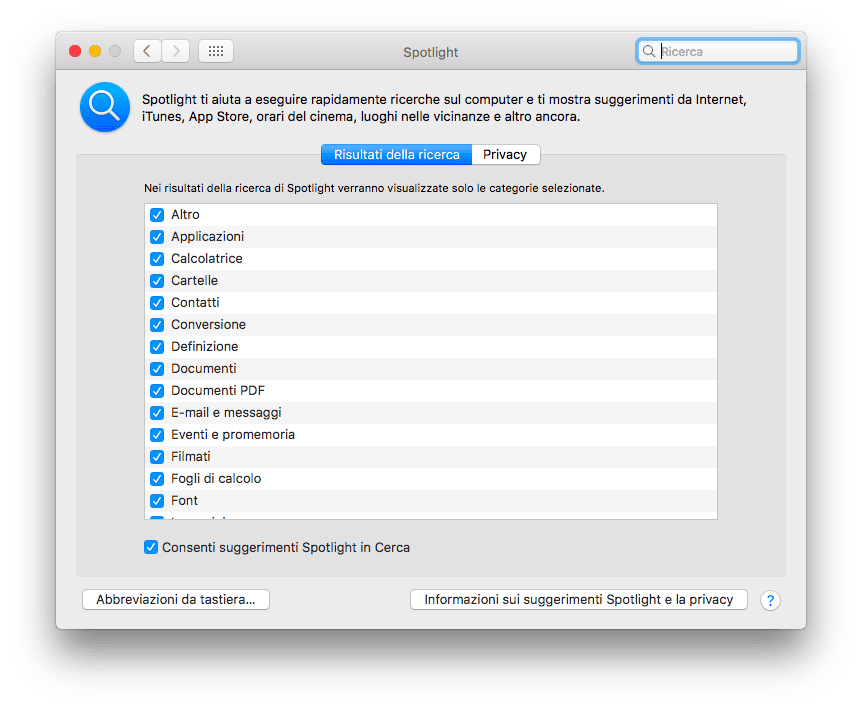This screenshot has width=862, height=709.
Task: Click the search field magnifier icon
Action: point(649,51)
